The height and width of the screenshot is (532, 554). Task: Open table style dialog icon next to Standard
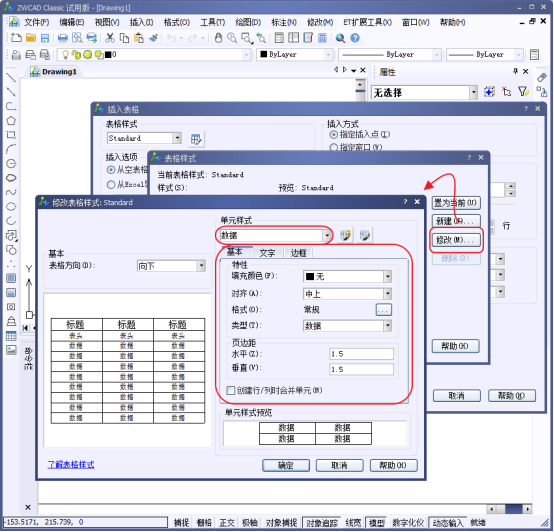click(196, 139)
